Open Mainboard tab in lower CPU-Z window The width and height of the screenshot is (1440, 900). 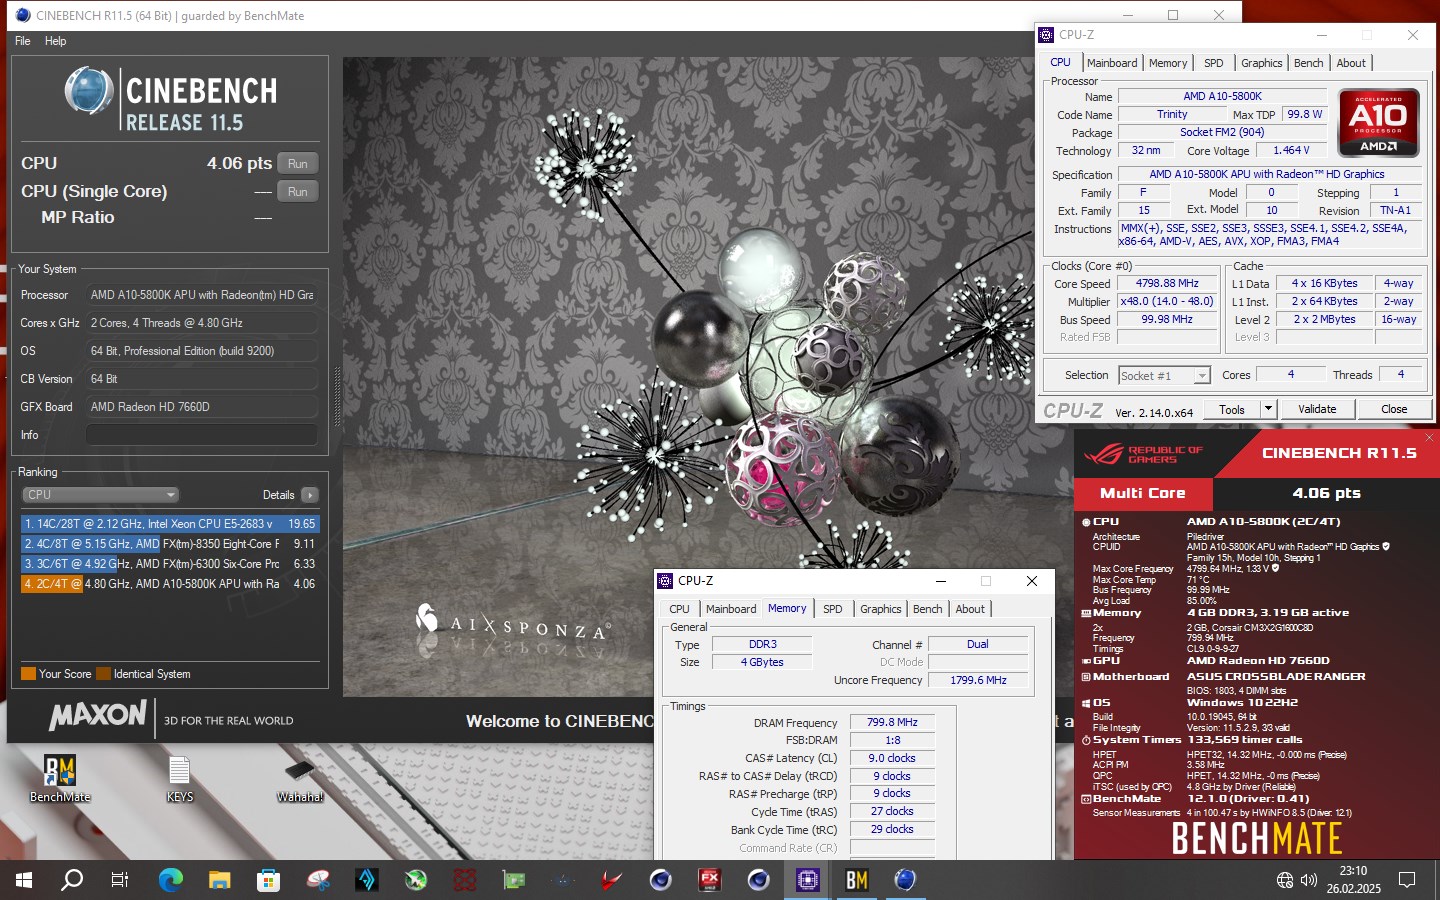[x=731, y=609]
